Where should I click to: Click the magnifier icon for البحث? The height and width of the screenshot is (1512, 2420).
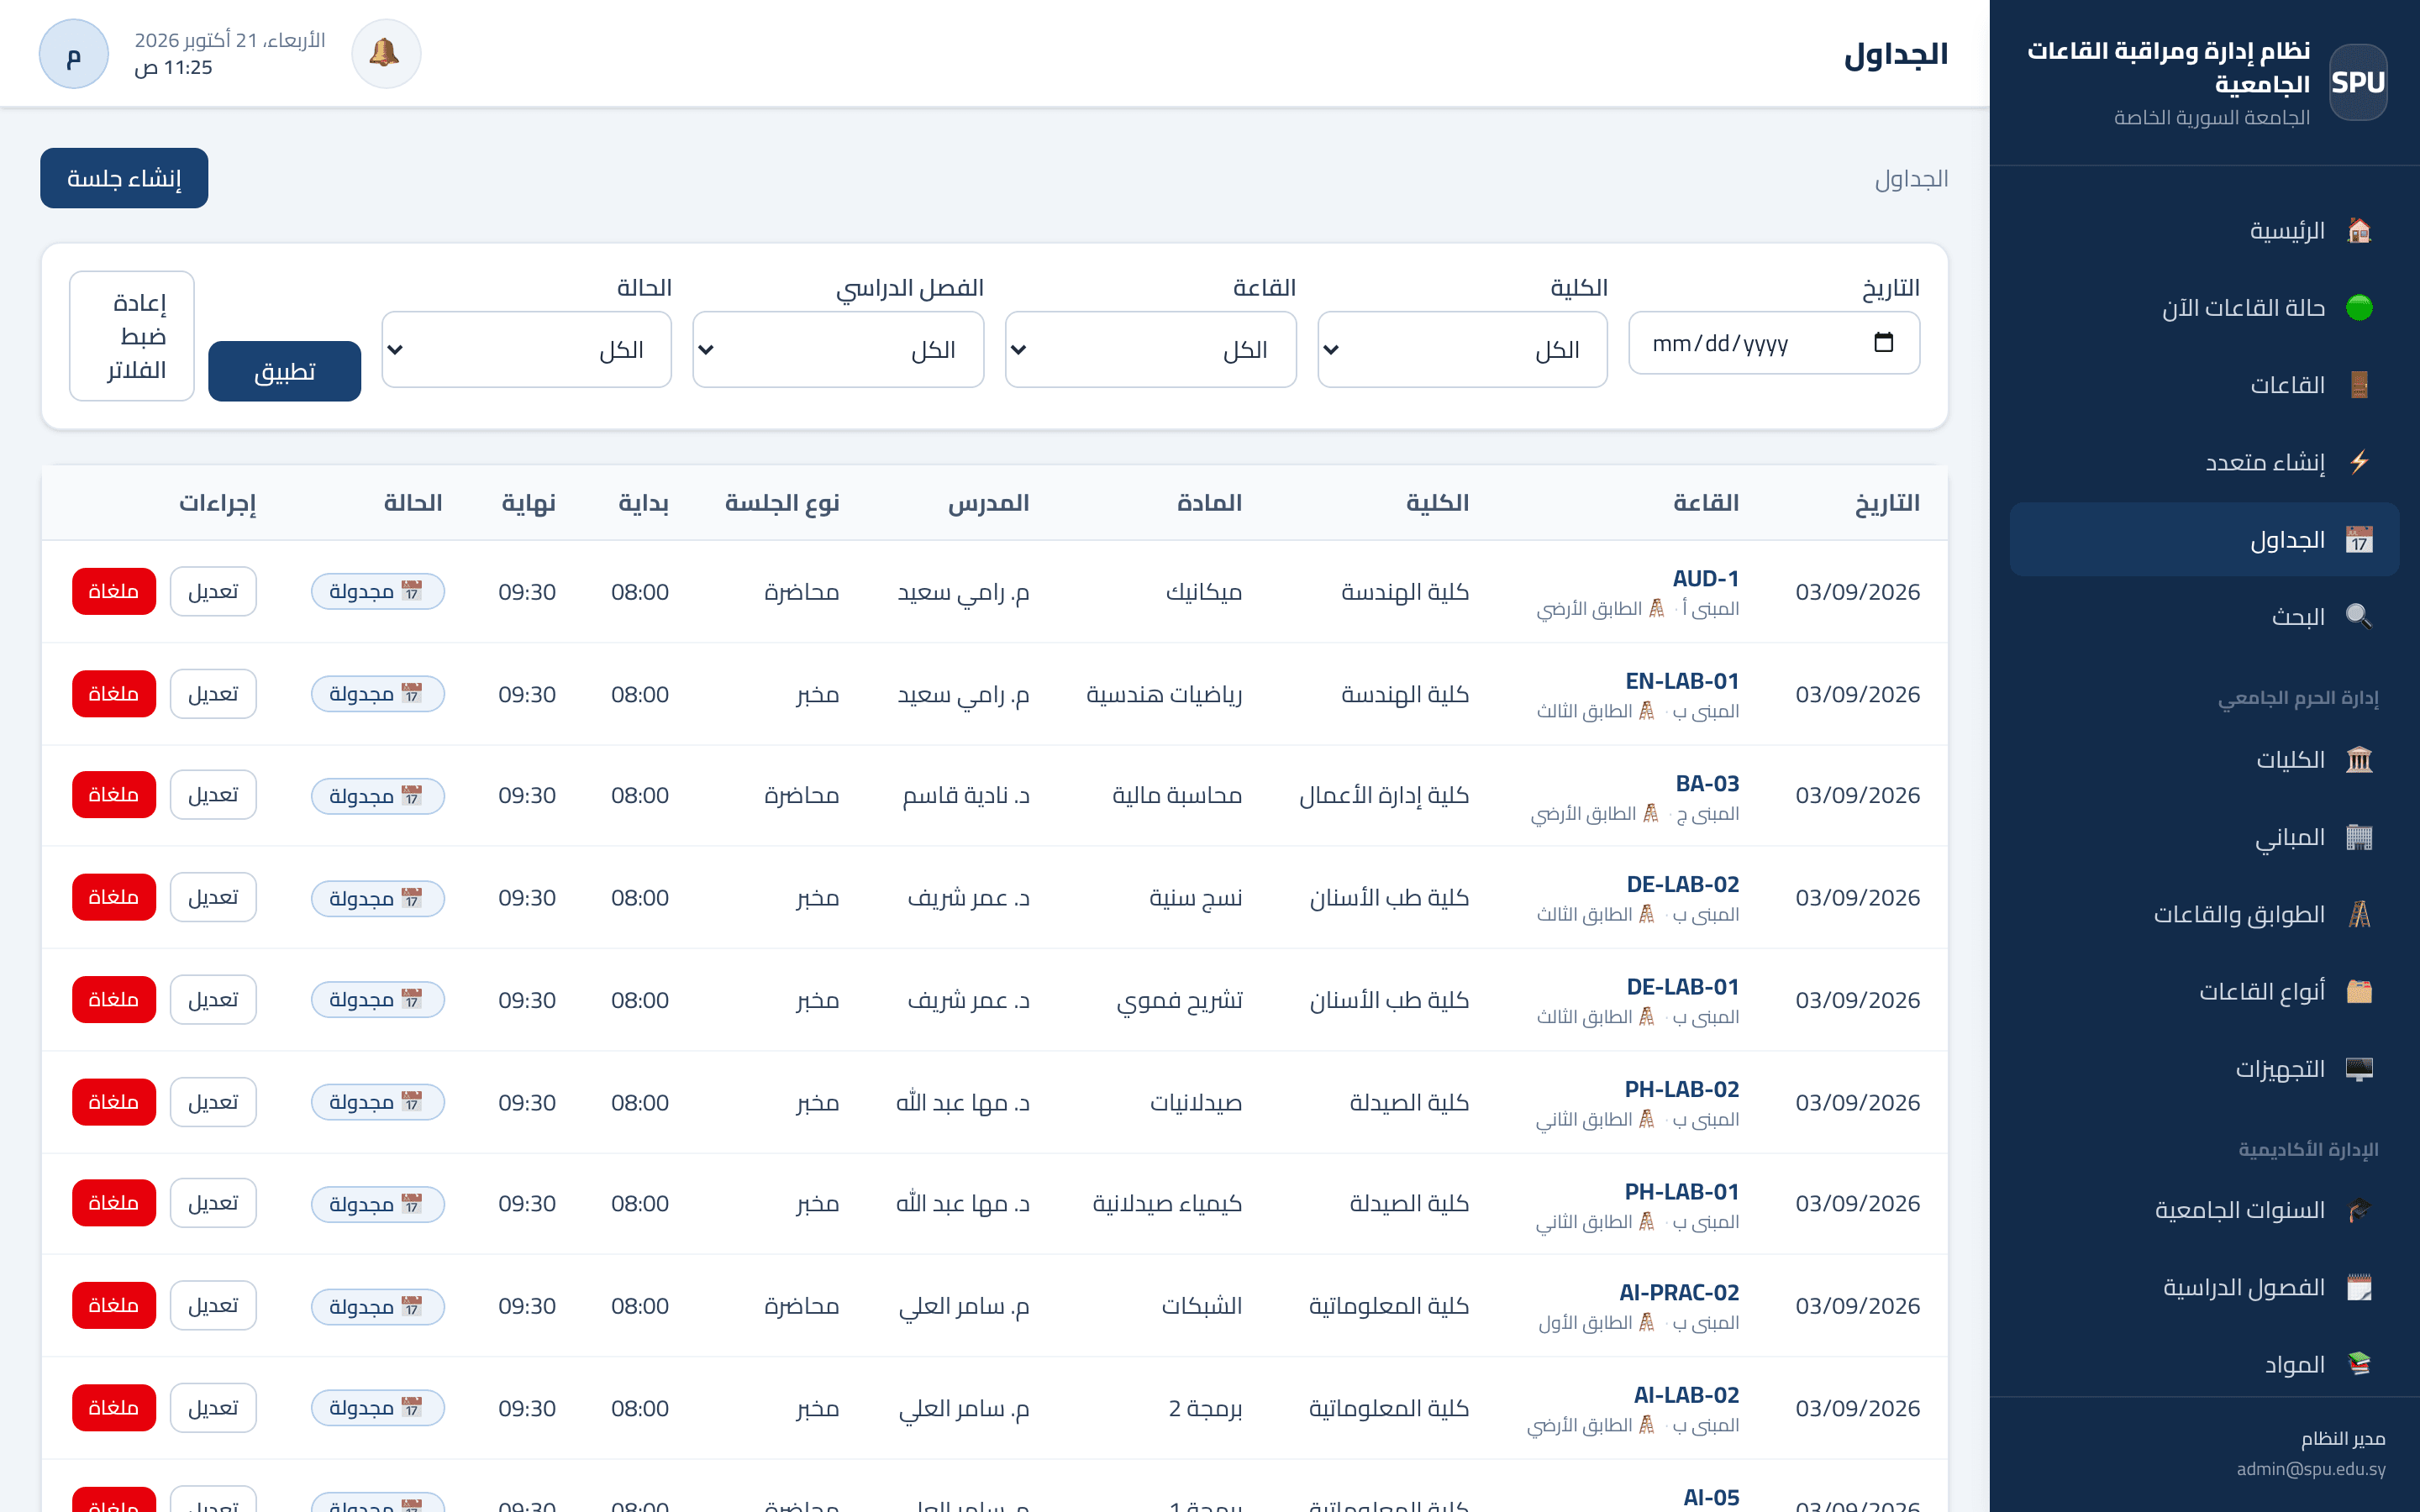[x=2359, y=616]
